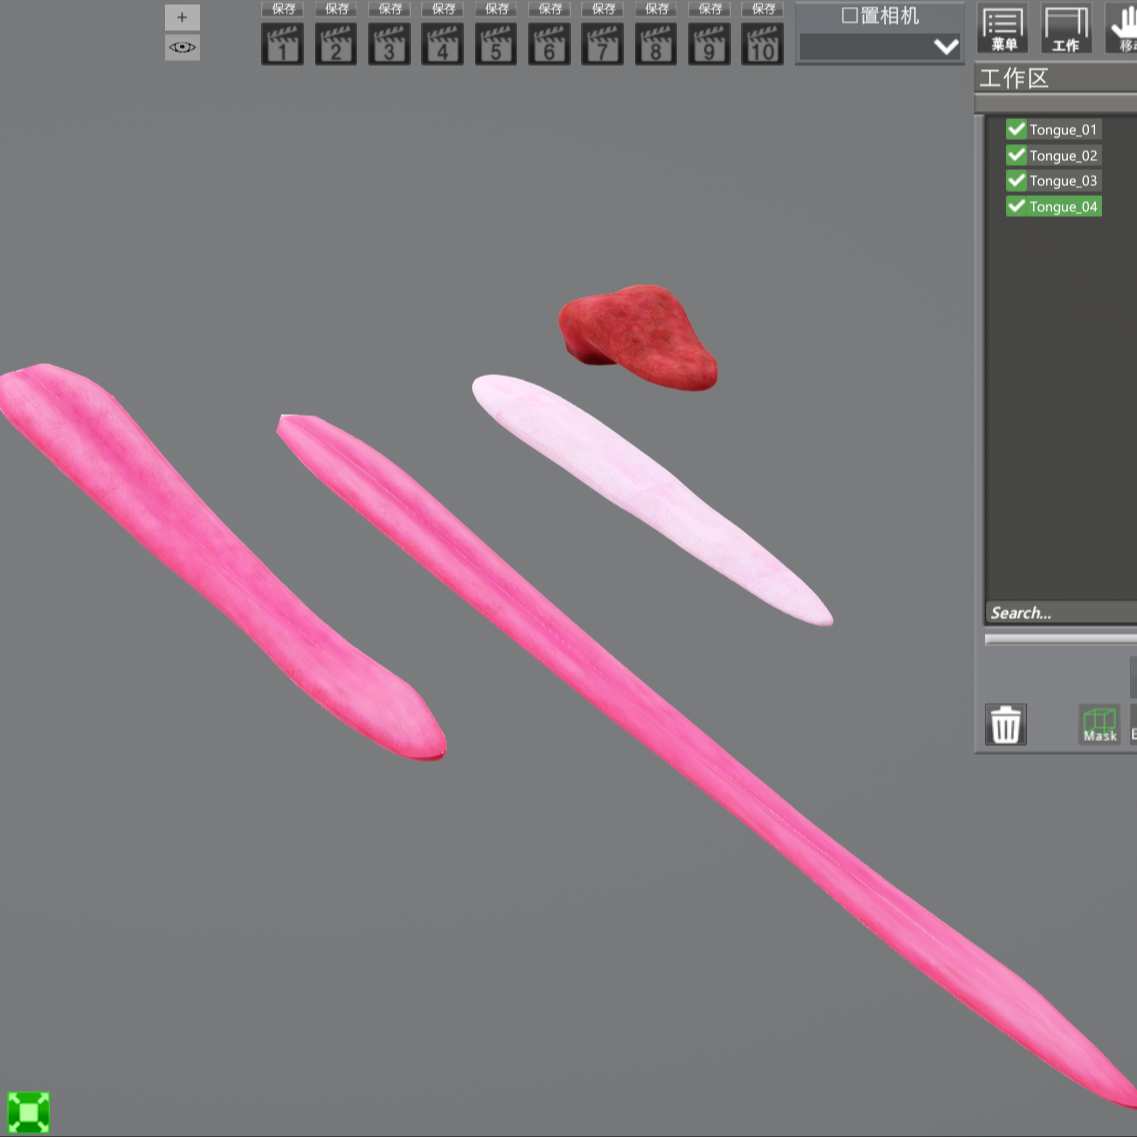
Task: Uncheck the Tongue_01 checkbox
Action: 1017,129
